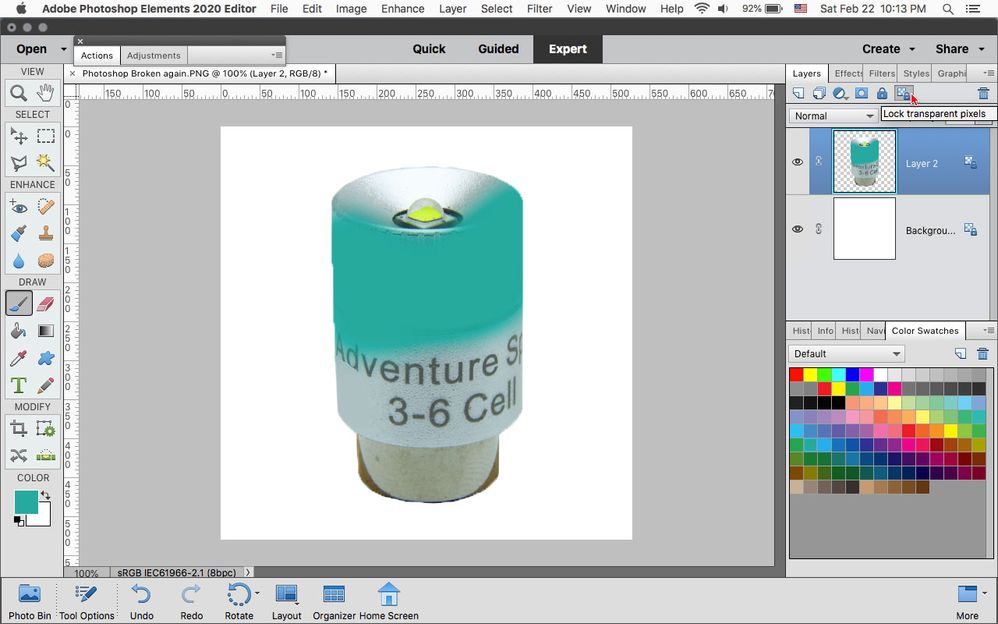The width and height of the screenshot is (998, 624).
Task: Select the Custom Shape tool
Action: pyautogui.click(x=45, y=358)
